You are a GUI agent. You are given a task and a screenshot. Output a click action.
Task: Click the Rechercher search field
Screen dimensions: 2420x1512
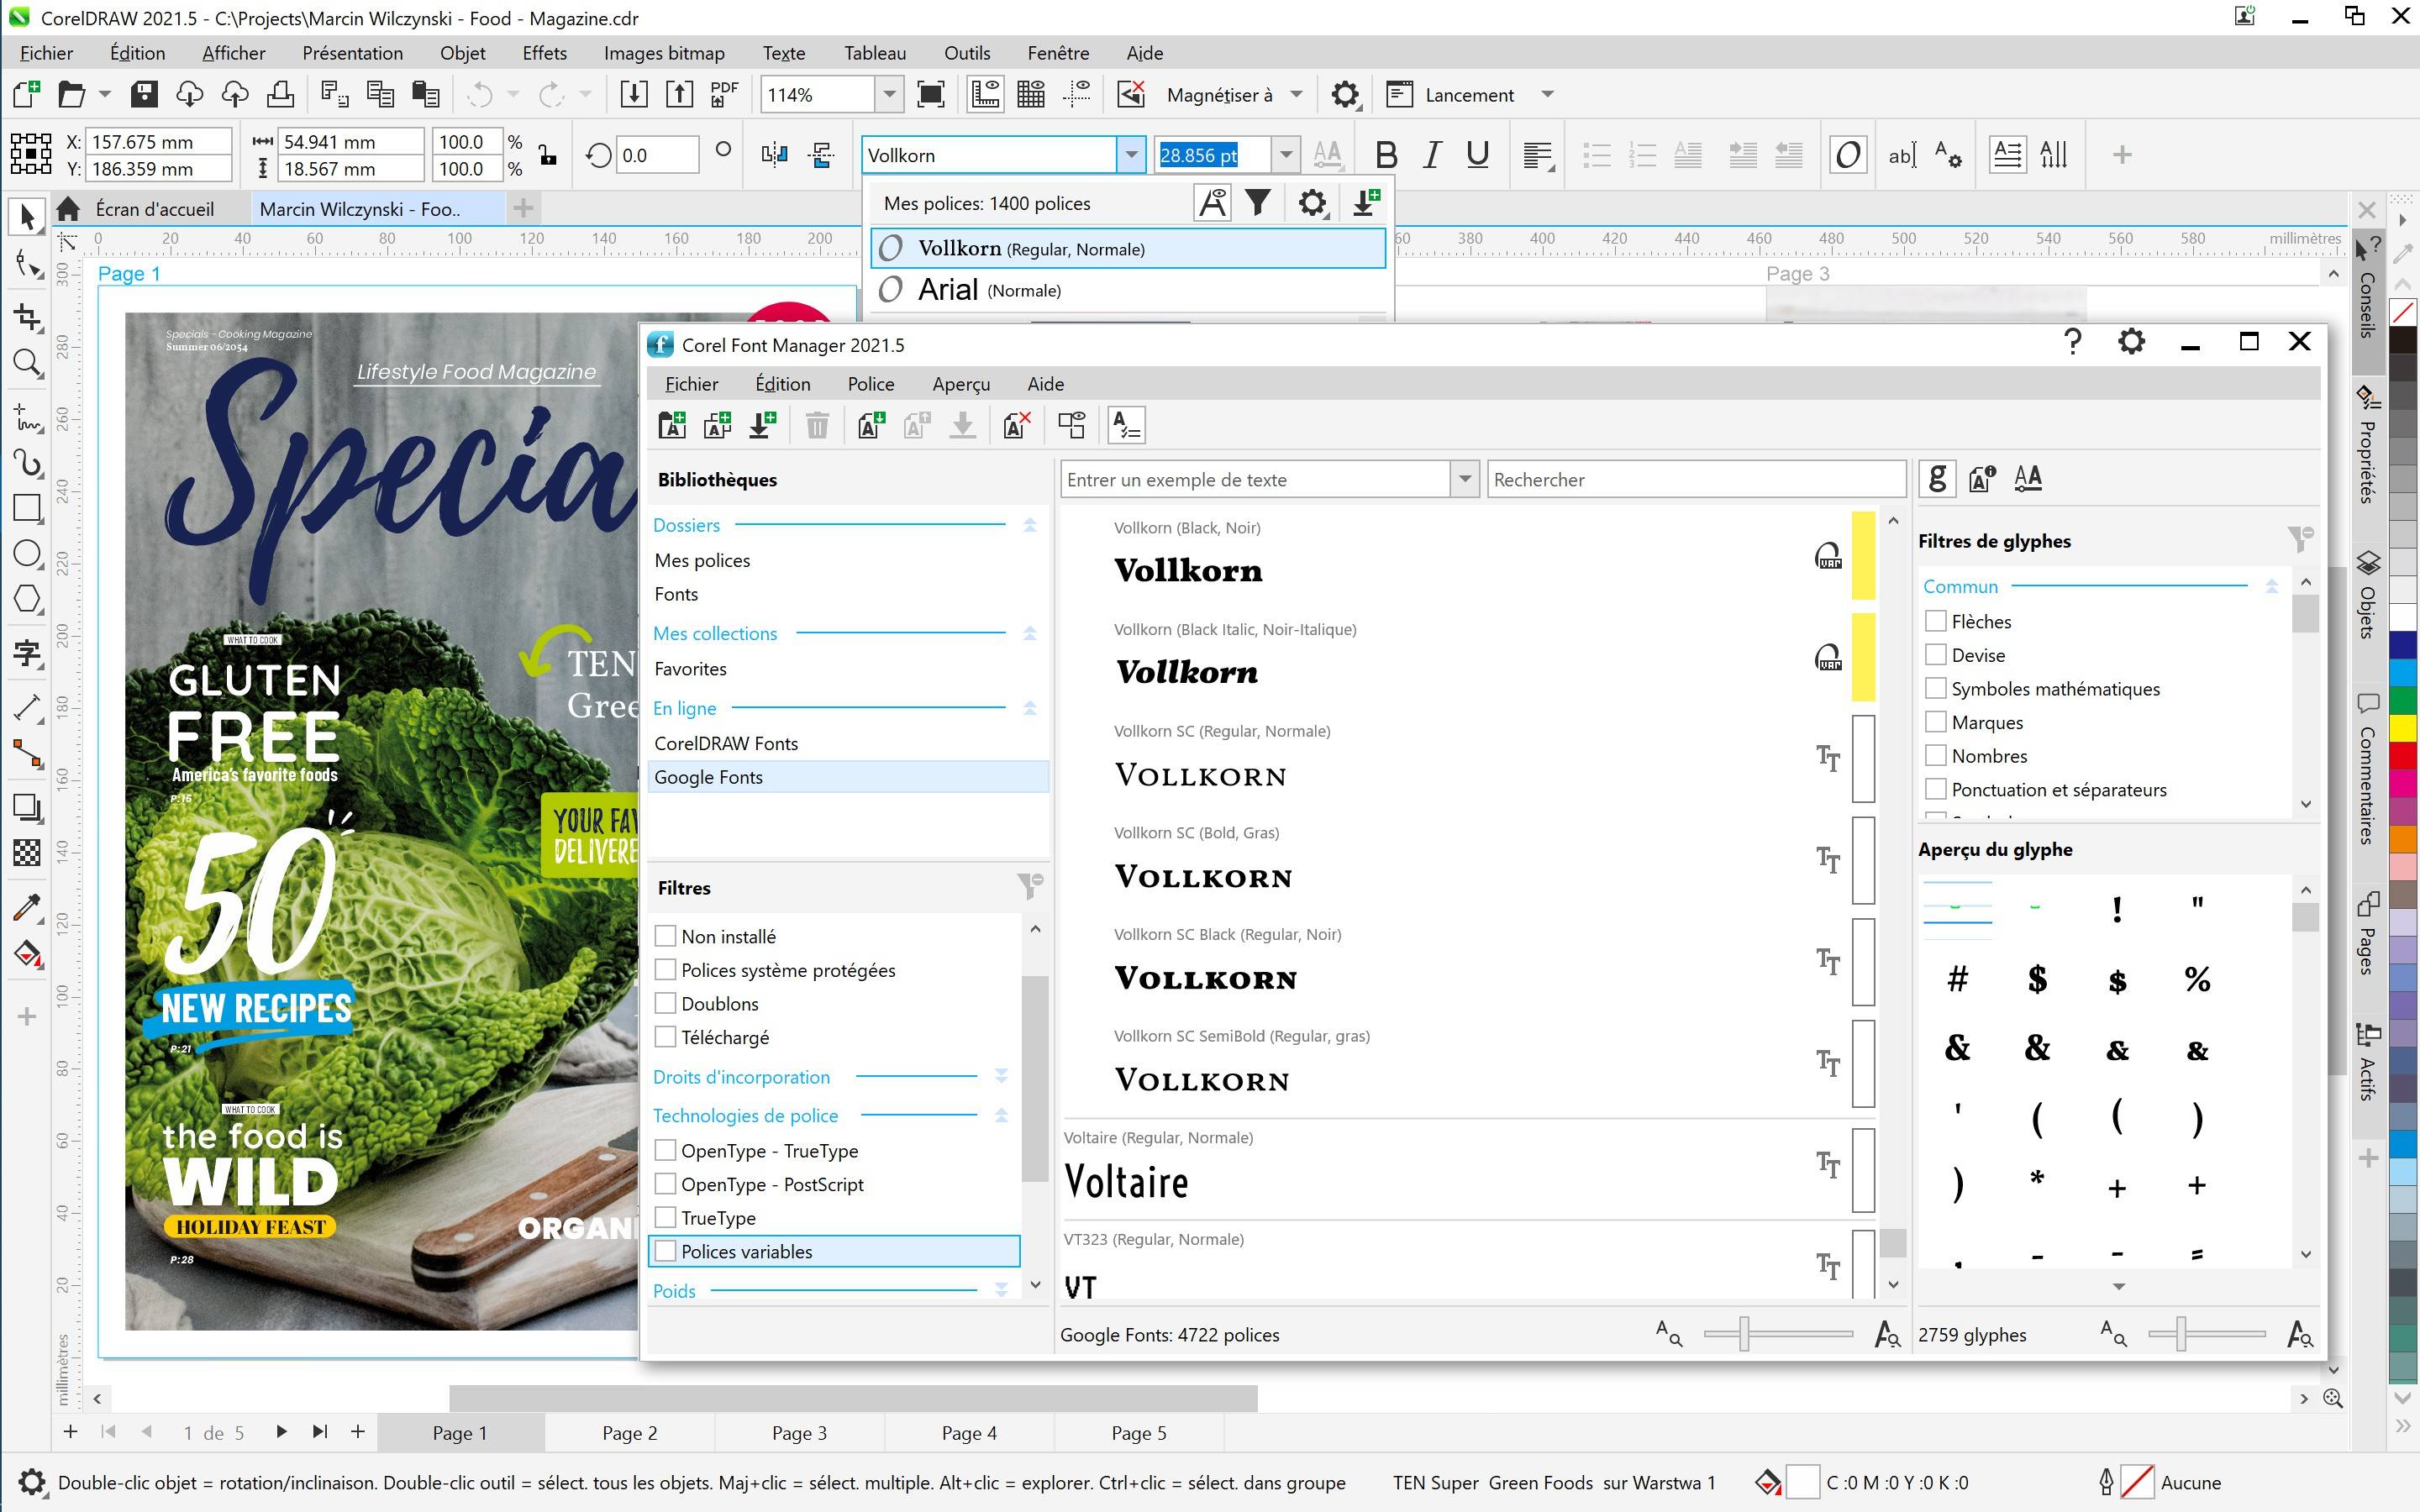[1696, 479]
